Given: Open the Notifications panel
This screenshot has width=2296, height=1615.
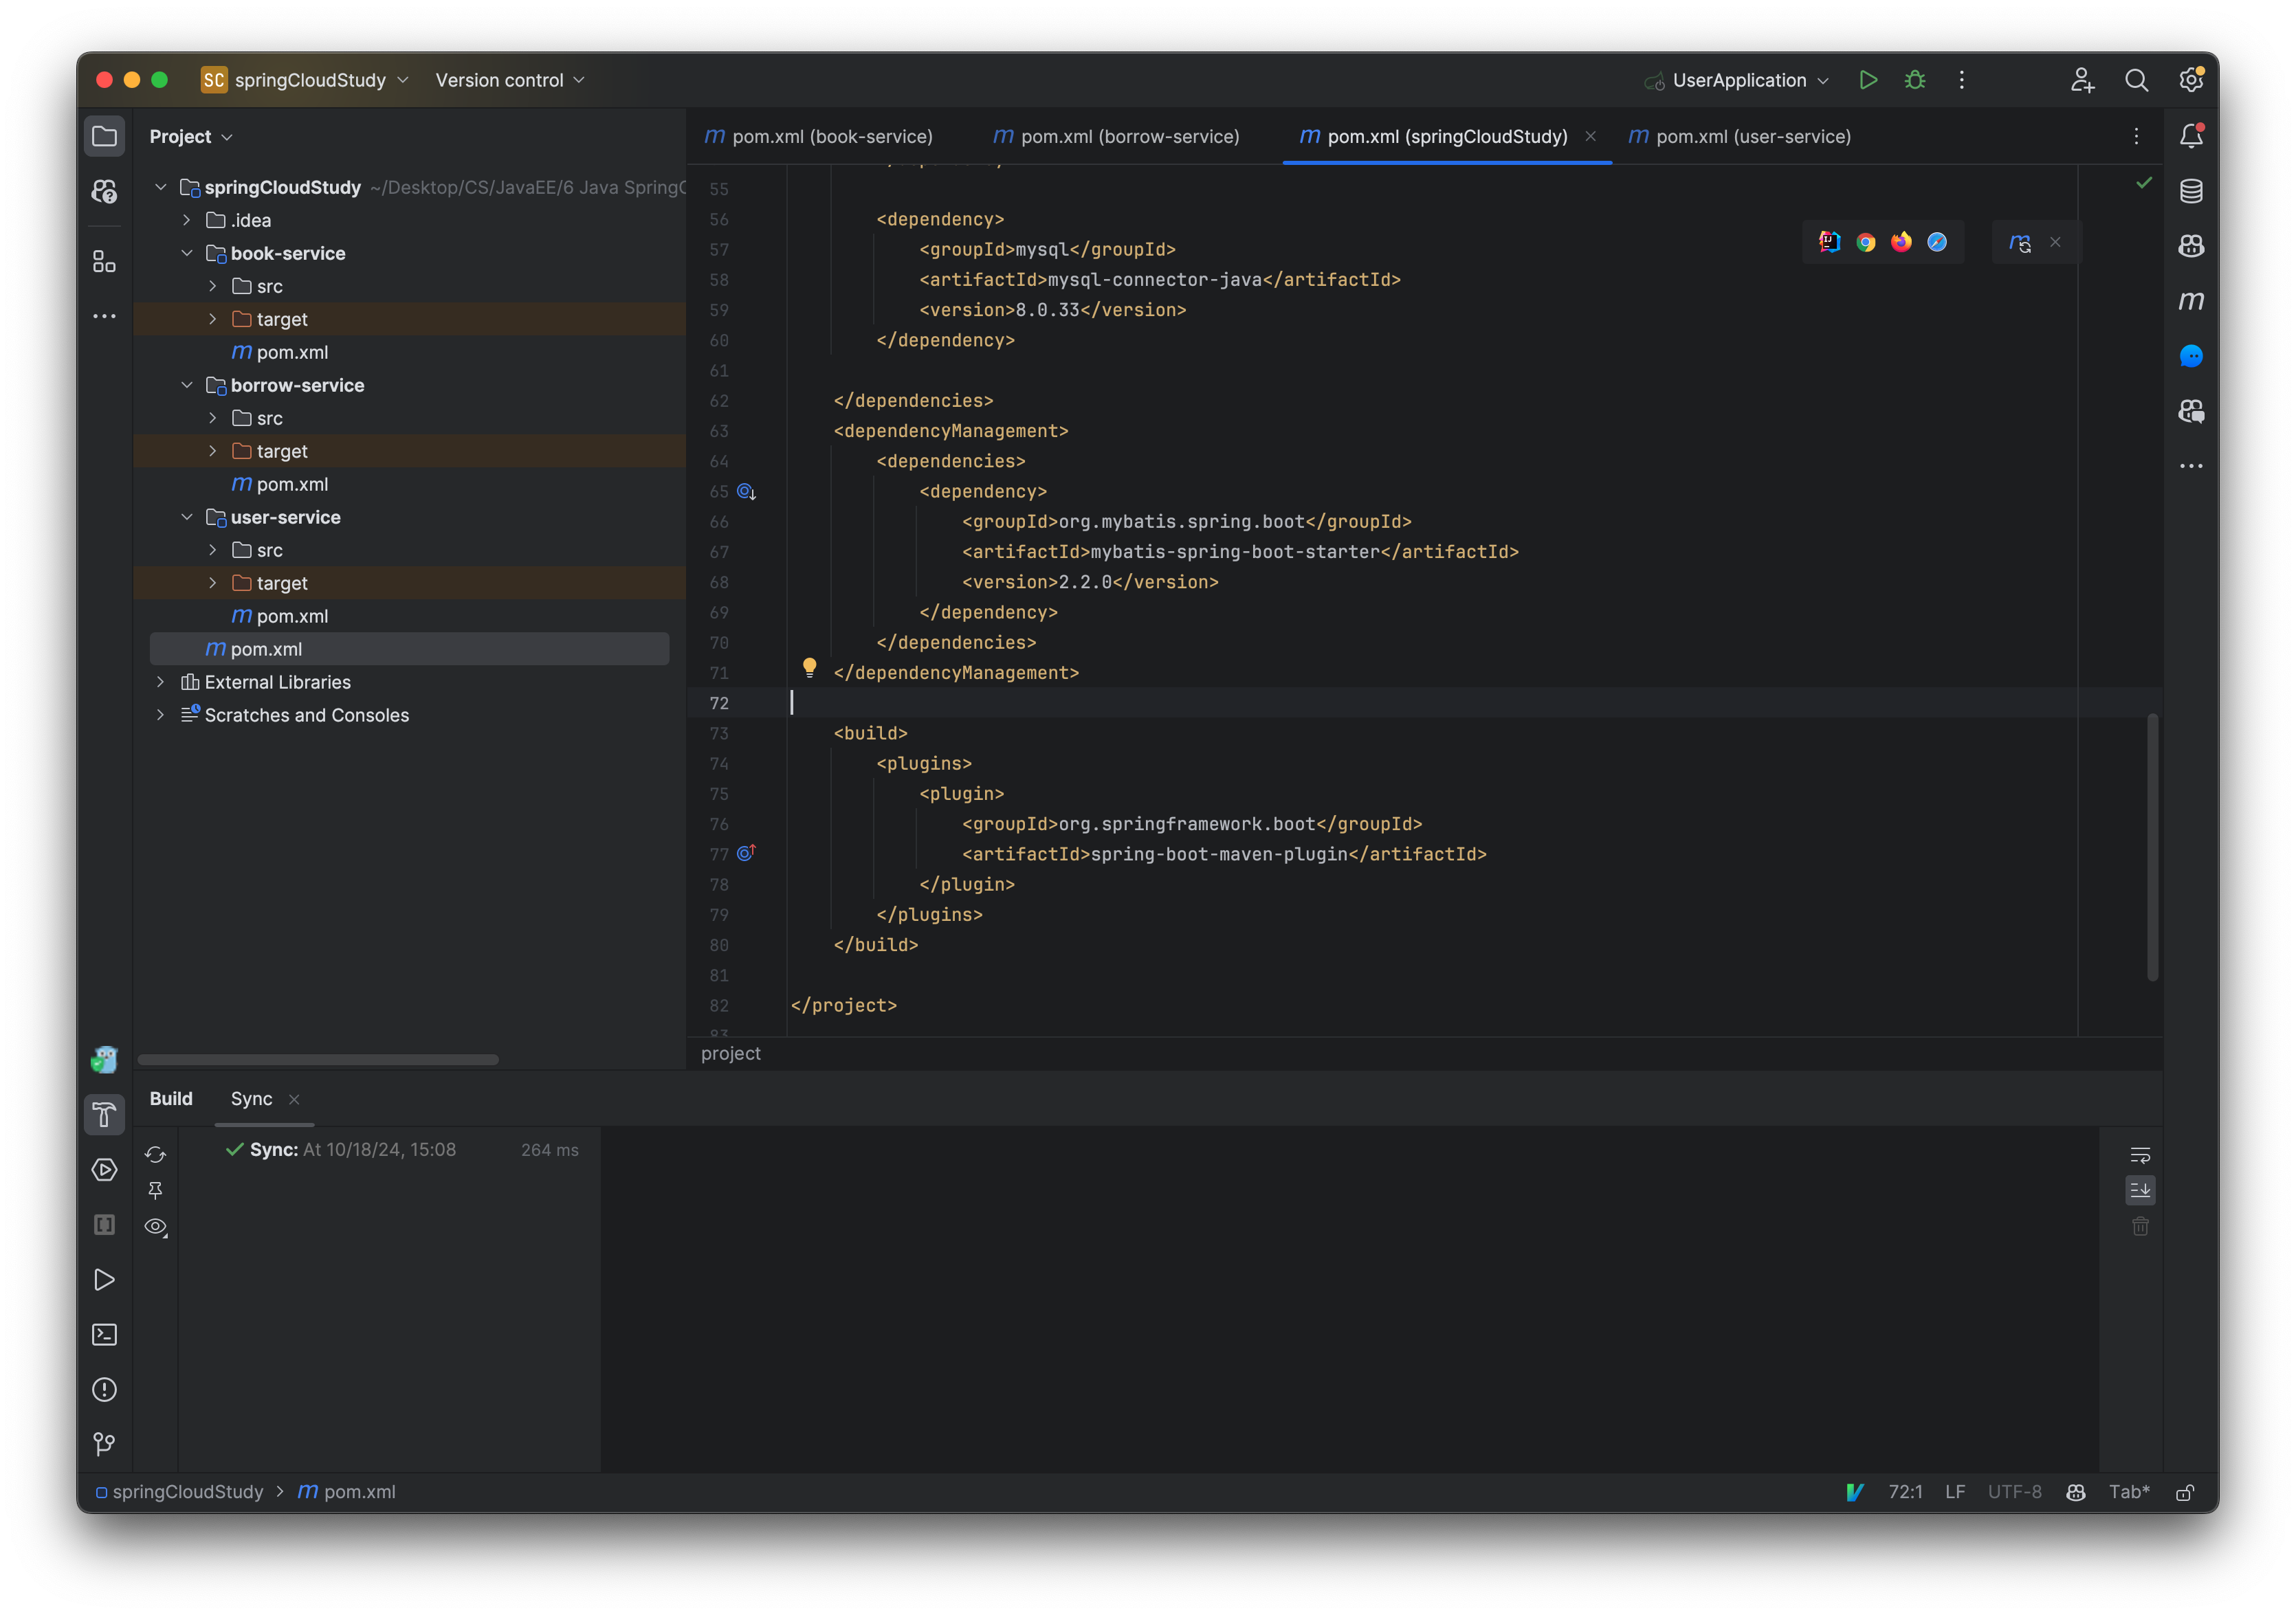Looking at the screenshot, I should click(x=2191, y=135).
